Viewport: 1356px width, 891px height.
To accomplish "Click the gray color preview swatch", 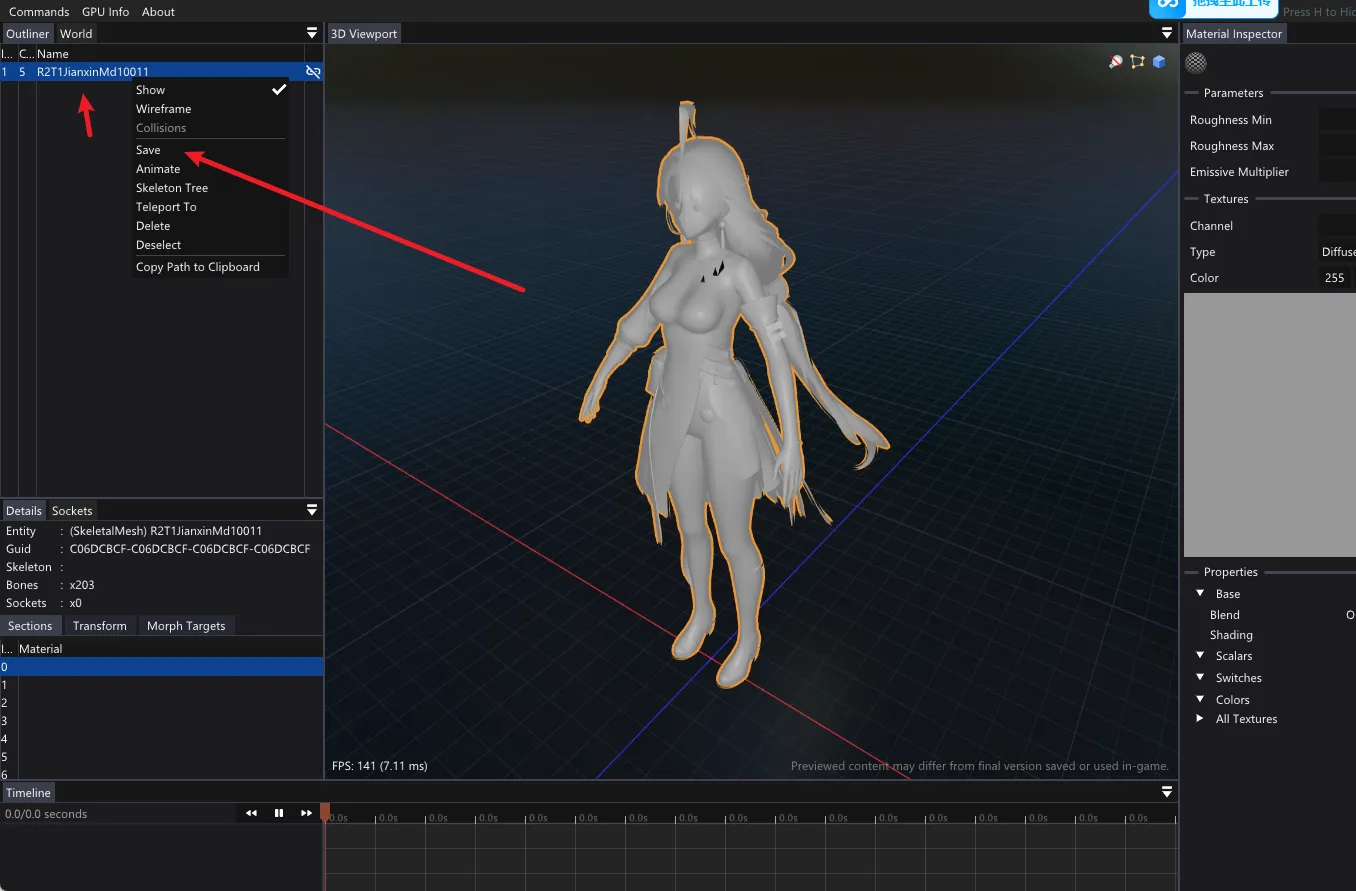I will pyautogui.click(x=1269, y=425).
